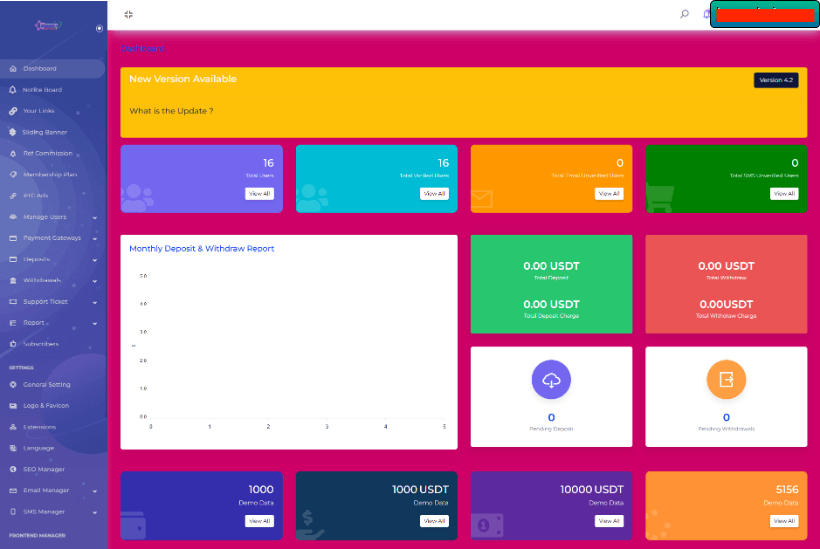Expand the Email Manager submenu
This screenshot has height=549, width=820.
click(95, 491)
